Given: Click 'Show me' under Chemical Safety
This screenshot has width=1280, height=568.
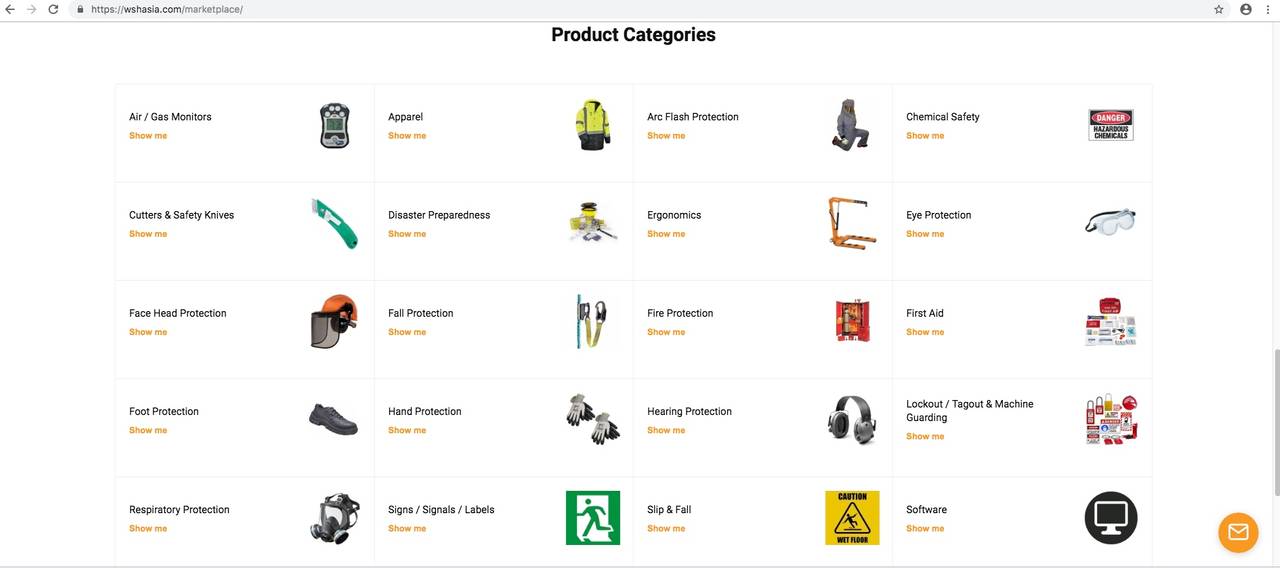Looking at the screenshot, I should coord(925,136).
